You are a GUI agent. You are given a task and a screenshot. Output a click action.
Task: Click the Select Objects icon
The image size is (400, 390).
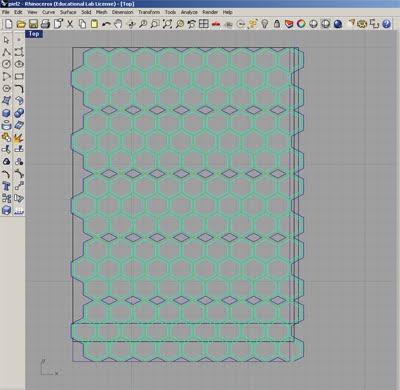click(x=253, y=24)
